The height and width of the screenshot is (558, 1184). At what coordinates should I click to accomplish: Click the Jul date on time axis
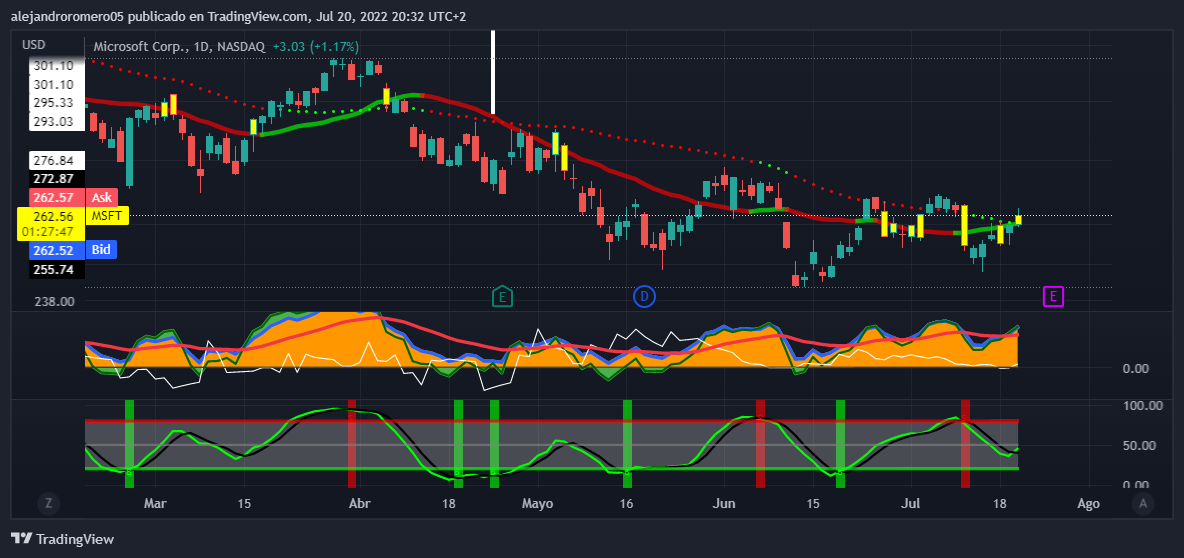pyautogui.click(x=912, y=503)
